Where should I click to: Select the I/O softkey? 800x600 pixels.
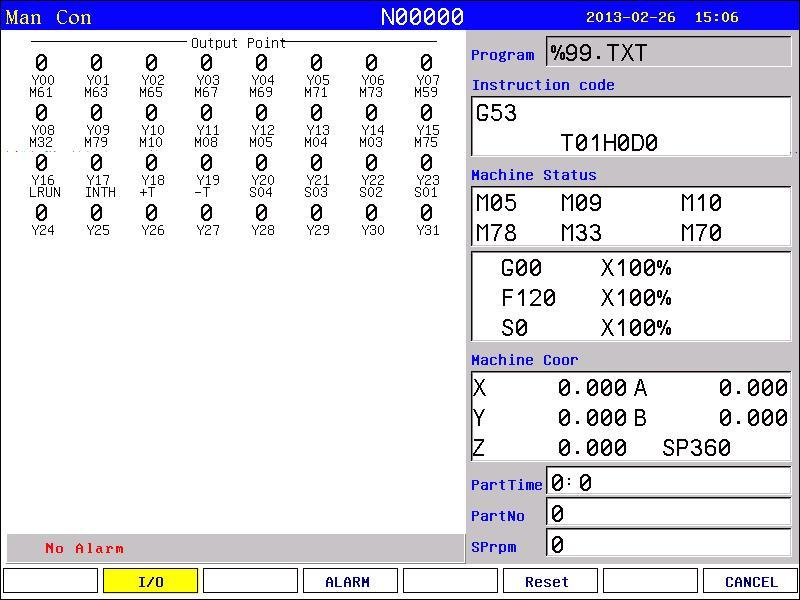(x=151, y=582)
